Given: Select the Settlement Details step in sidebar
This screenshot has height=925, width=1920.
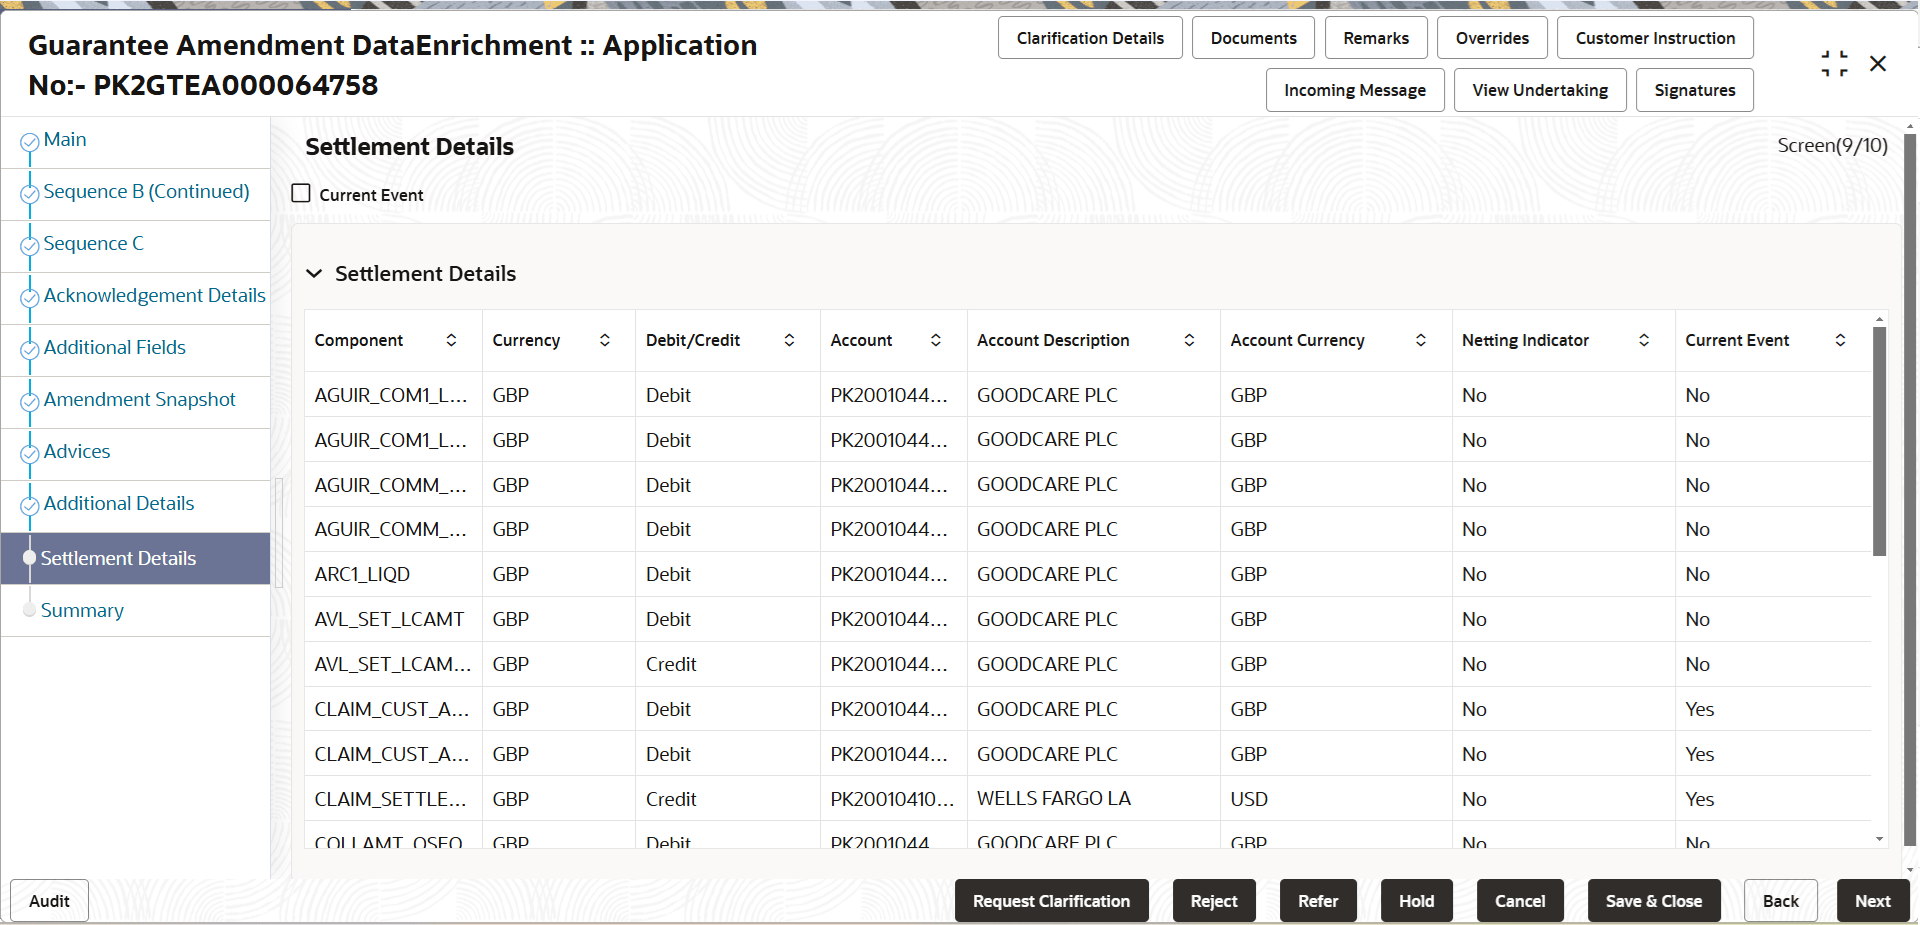Looking at the screenshot, I should click(x=136, y=558).
